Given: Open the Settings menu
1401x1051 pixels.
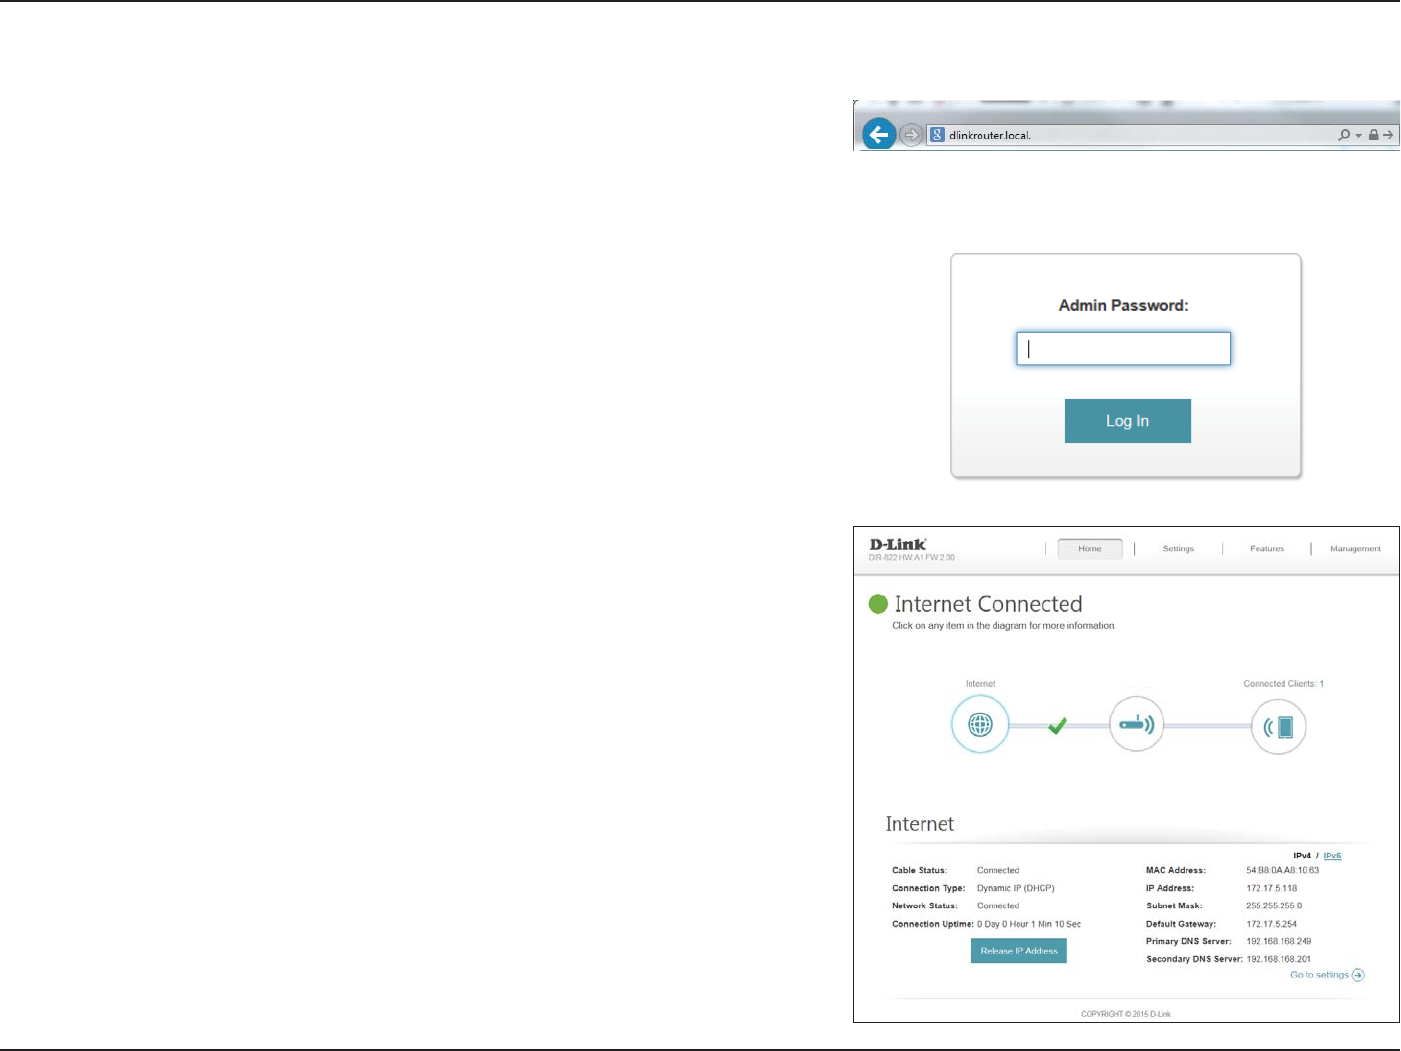Looking at the screenshot, I should (x=1178, y=549).
